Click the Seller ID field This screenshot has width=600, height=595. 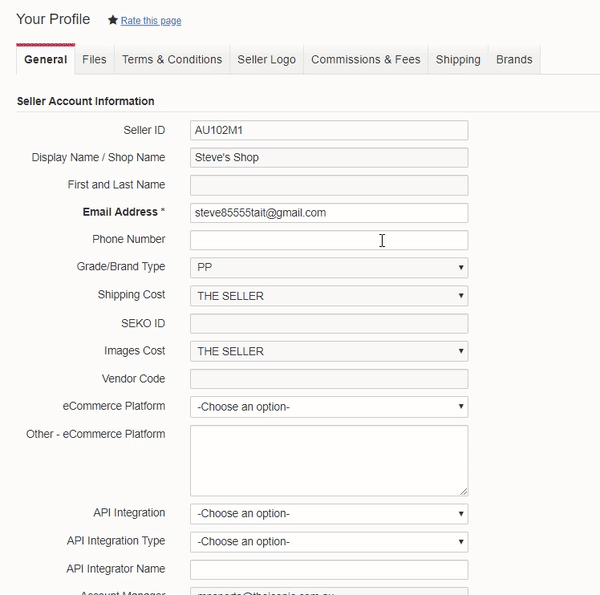pos(328,130)
